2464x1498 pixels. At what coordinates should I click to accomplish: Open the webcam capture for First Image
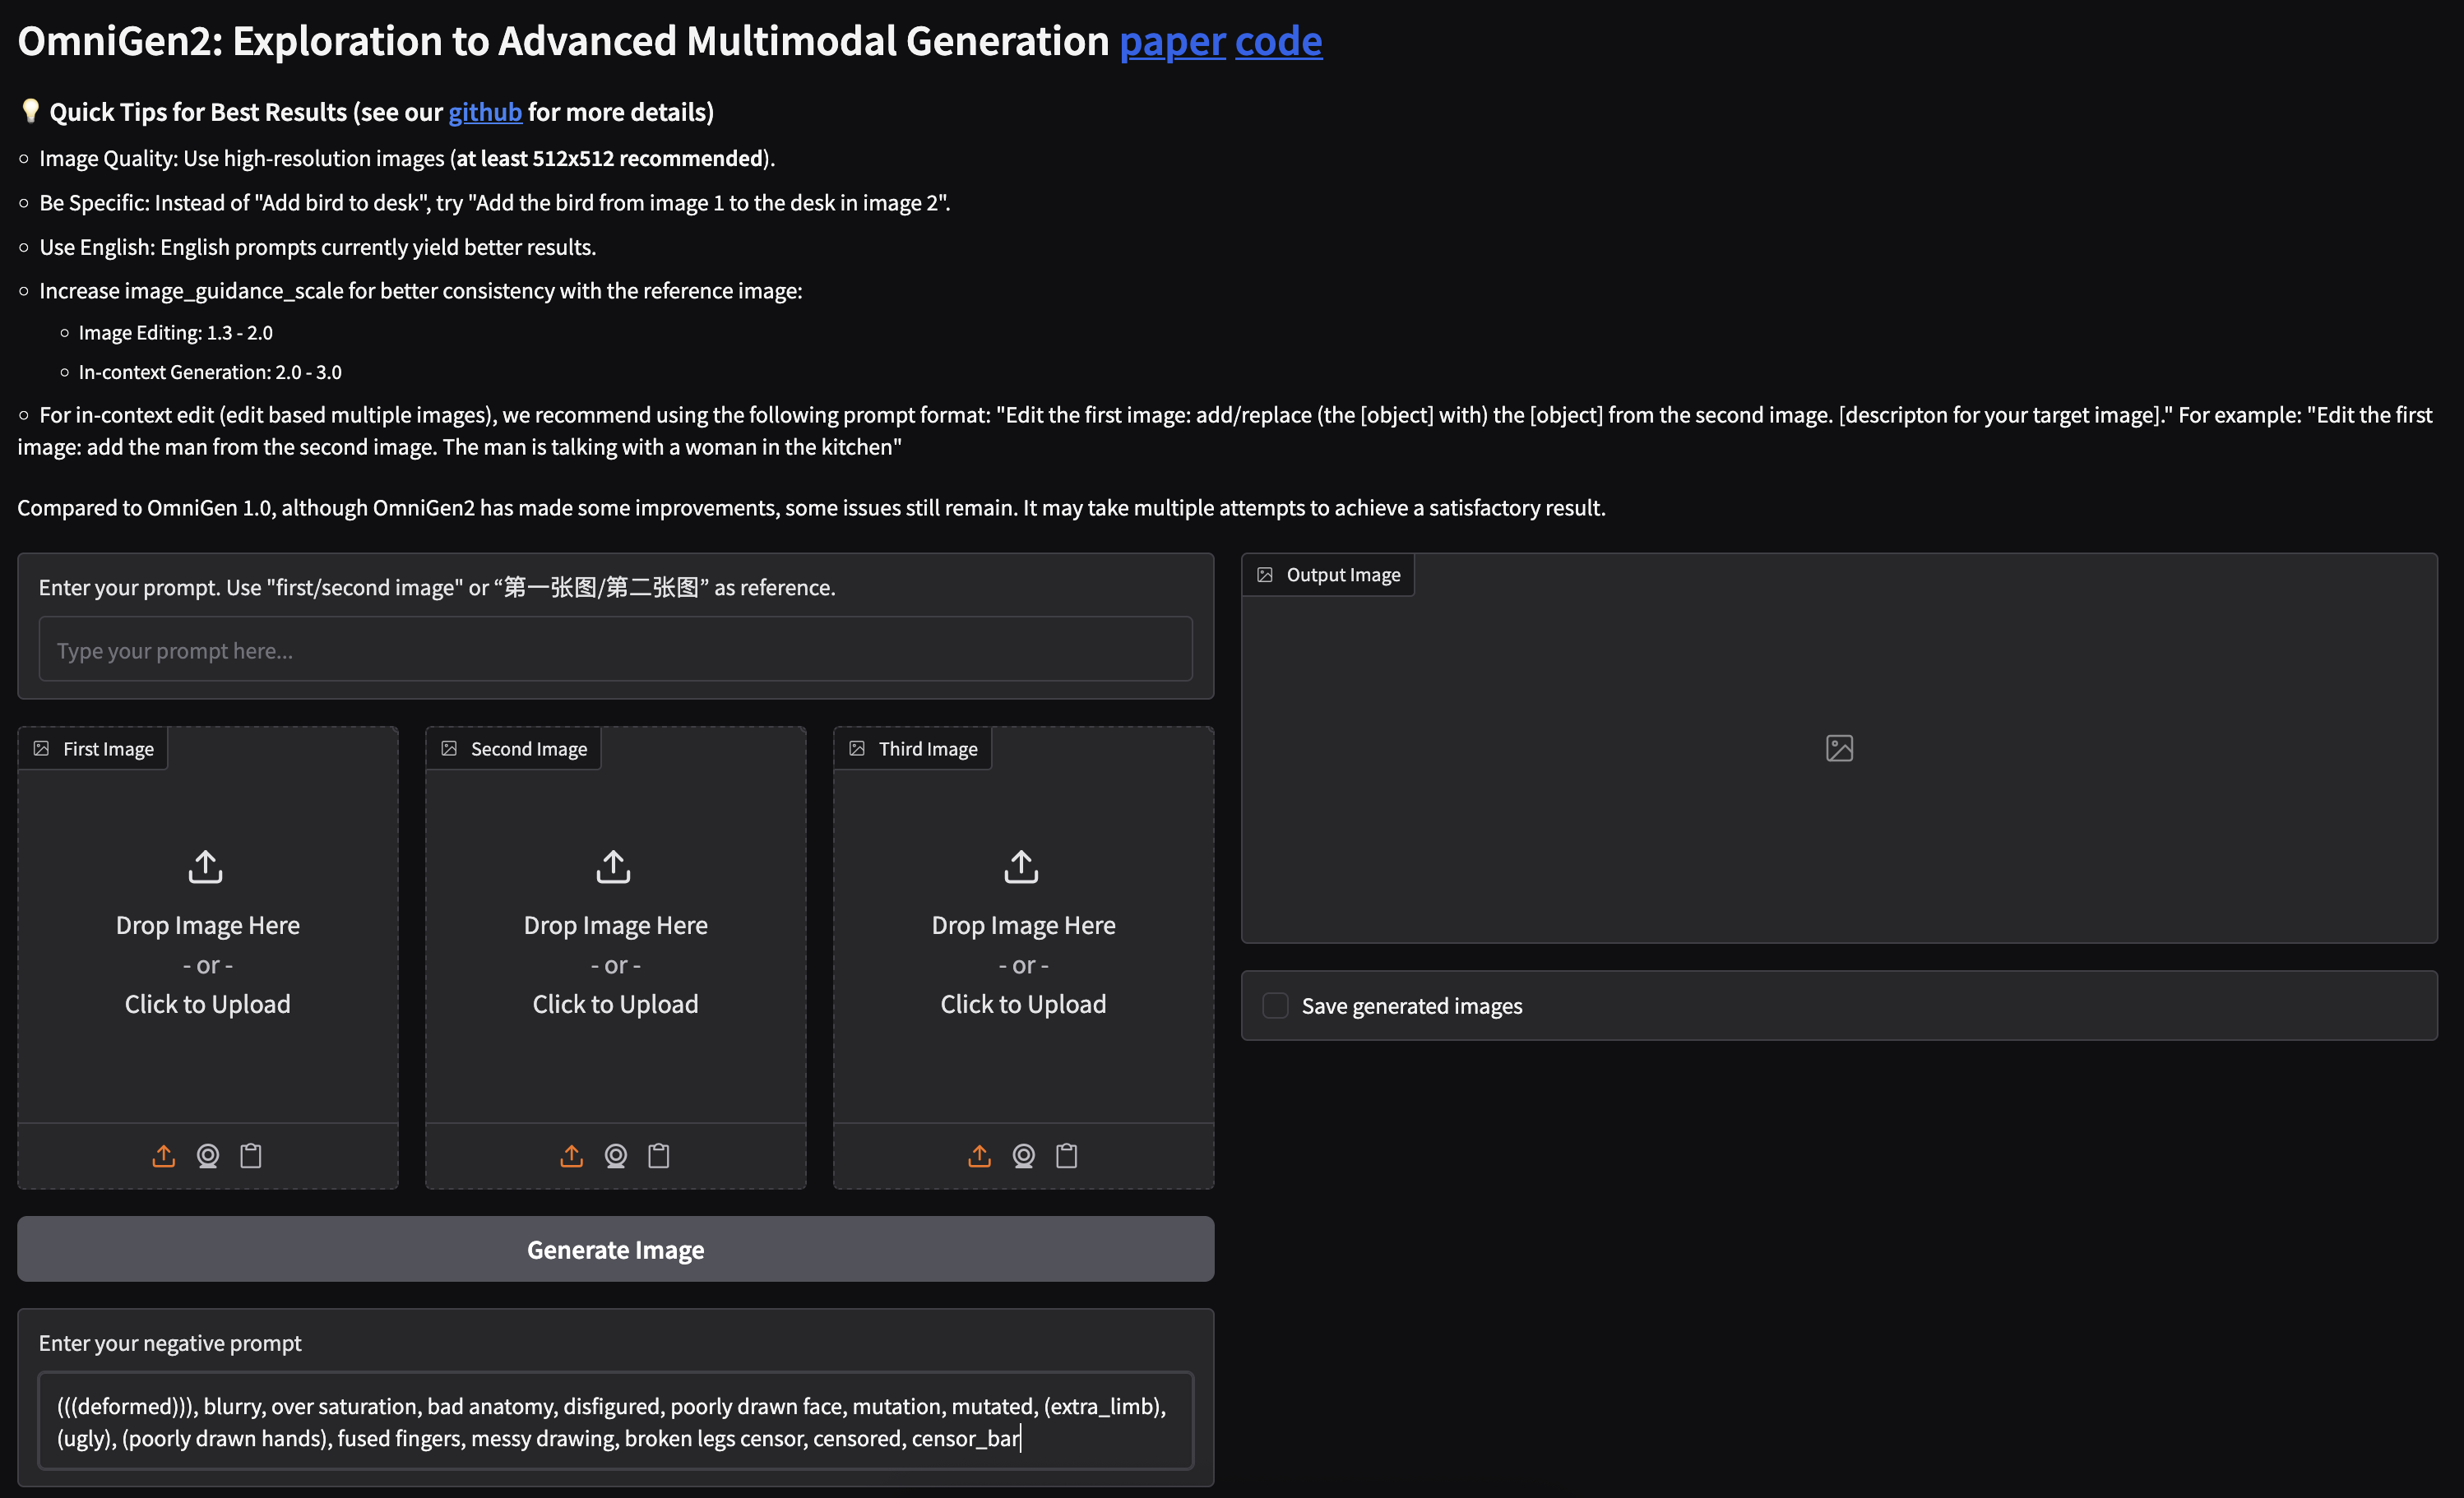(207, 1156)
